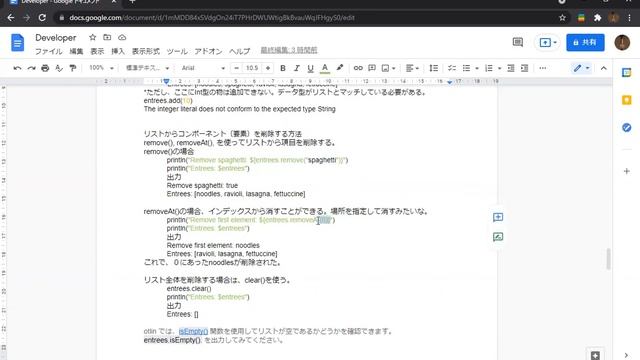Image resolution: width=640 pixels, height=360 pixels.
Task: Open the present to meeting button
Action: 548,42
